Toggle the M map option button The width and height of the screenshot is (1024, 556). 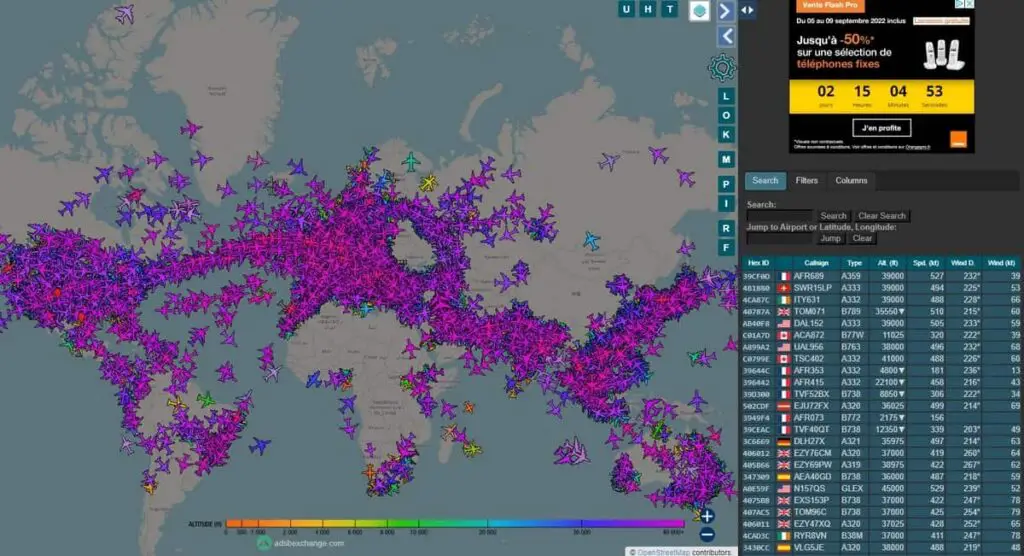coord(726,159)
